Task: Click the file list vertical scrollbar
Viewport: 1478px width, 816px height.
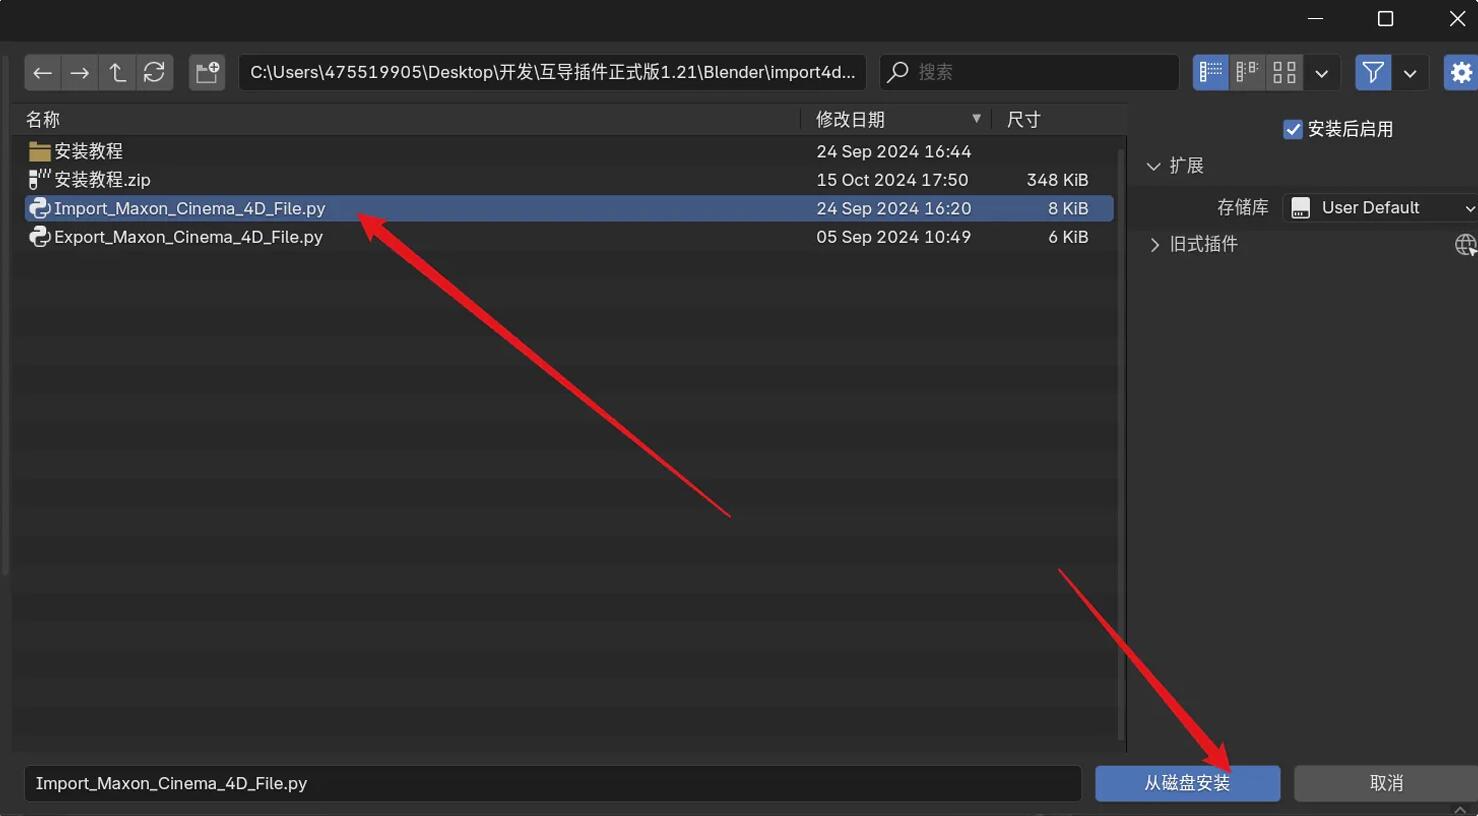Action: (1120, 444)
